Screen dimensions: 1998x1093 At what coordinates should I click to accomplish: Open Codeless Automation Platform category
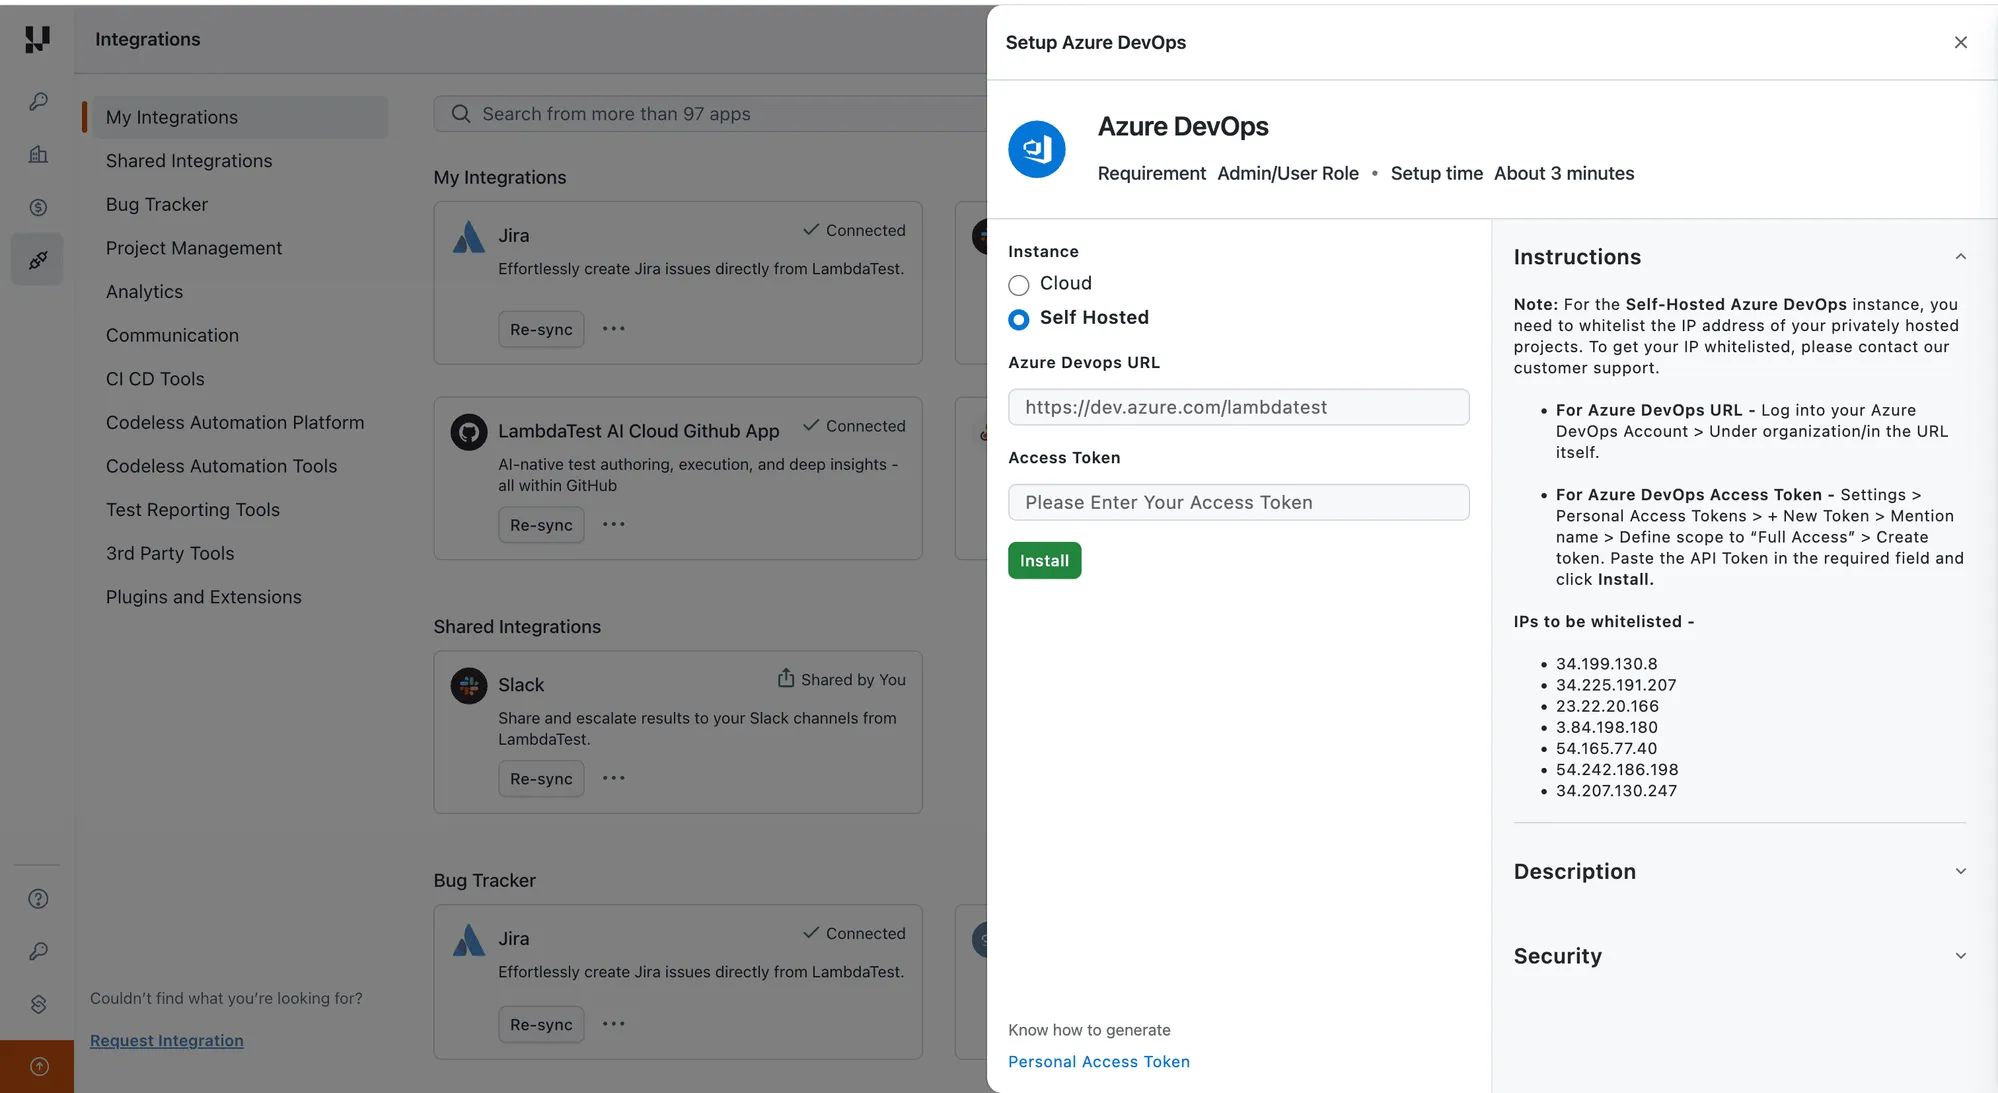(x=235, y=422)
